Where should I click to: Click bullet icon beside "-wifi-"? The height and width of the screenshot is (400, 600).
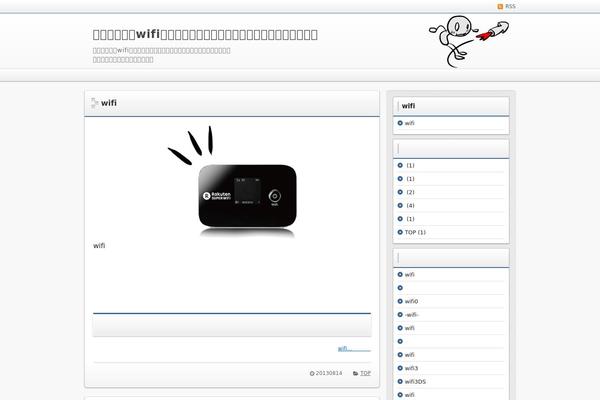click(400, 315)
